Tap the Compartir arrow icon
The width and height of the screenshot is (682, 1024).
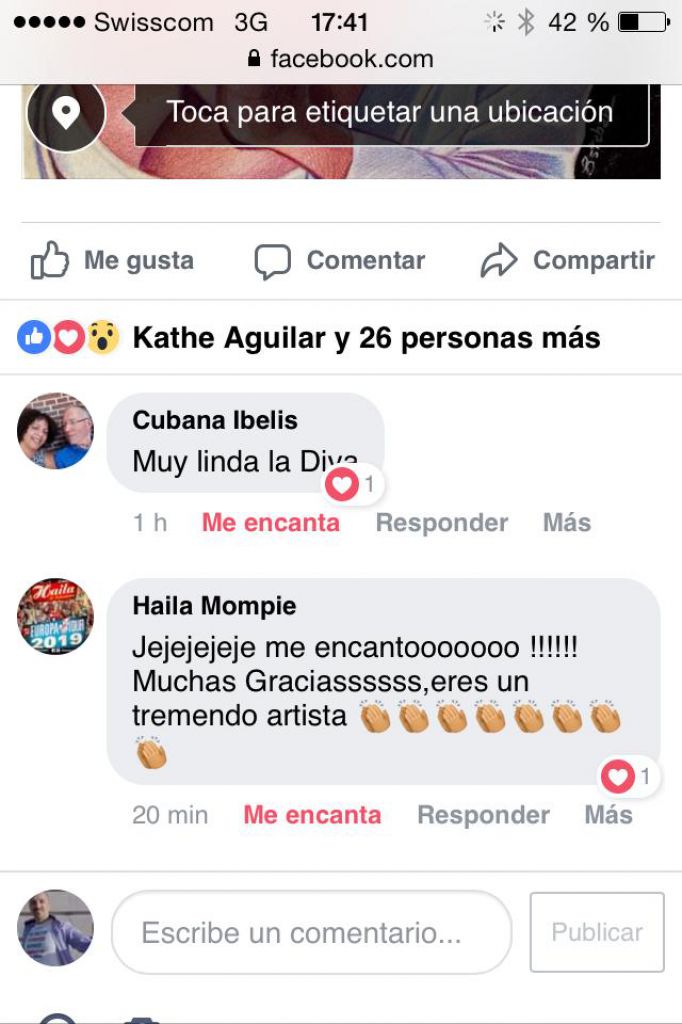(x=499, y=260)
